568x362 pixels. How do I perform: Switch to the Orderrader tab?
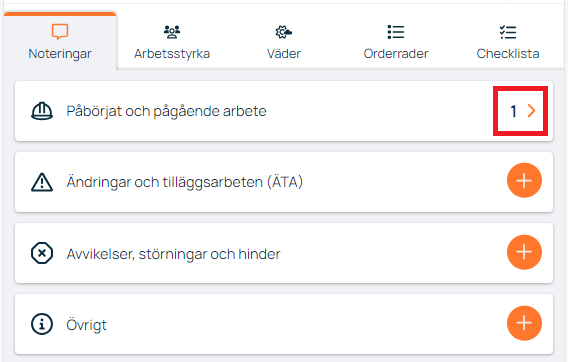[396, 41]
